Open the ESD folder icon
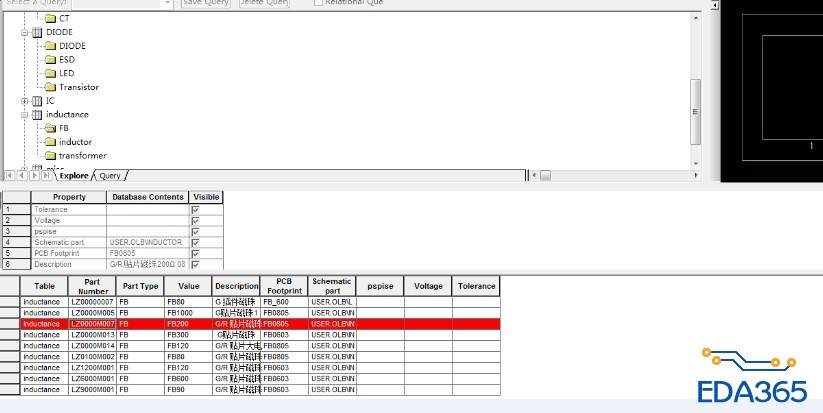823x413 pixels. [x=50, y=60]
